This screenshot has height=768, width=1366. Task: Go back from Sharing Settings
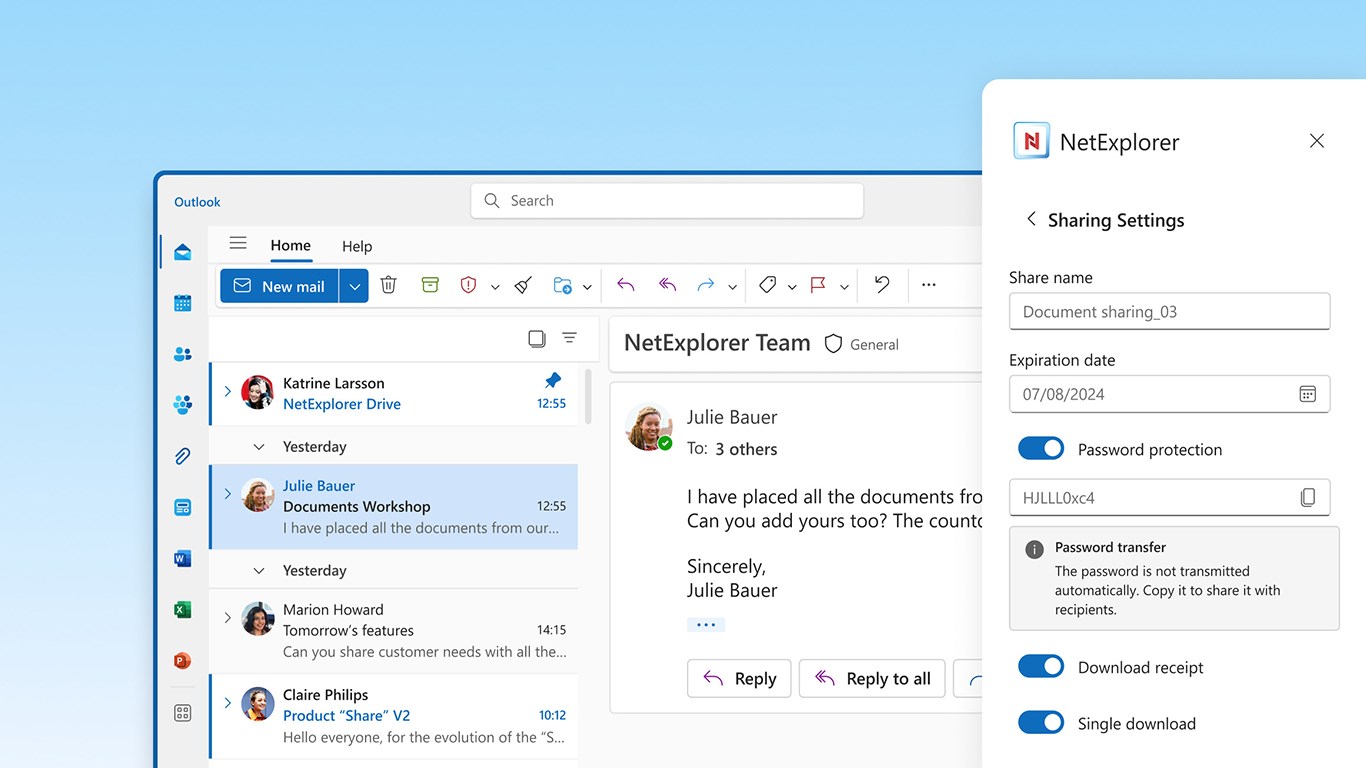click(x=1031, y=219)
